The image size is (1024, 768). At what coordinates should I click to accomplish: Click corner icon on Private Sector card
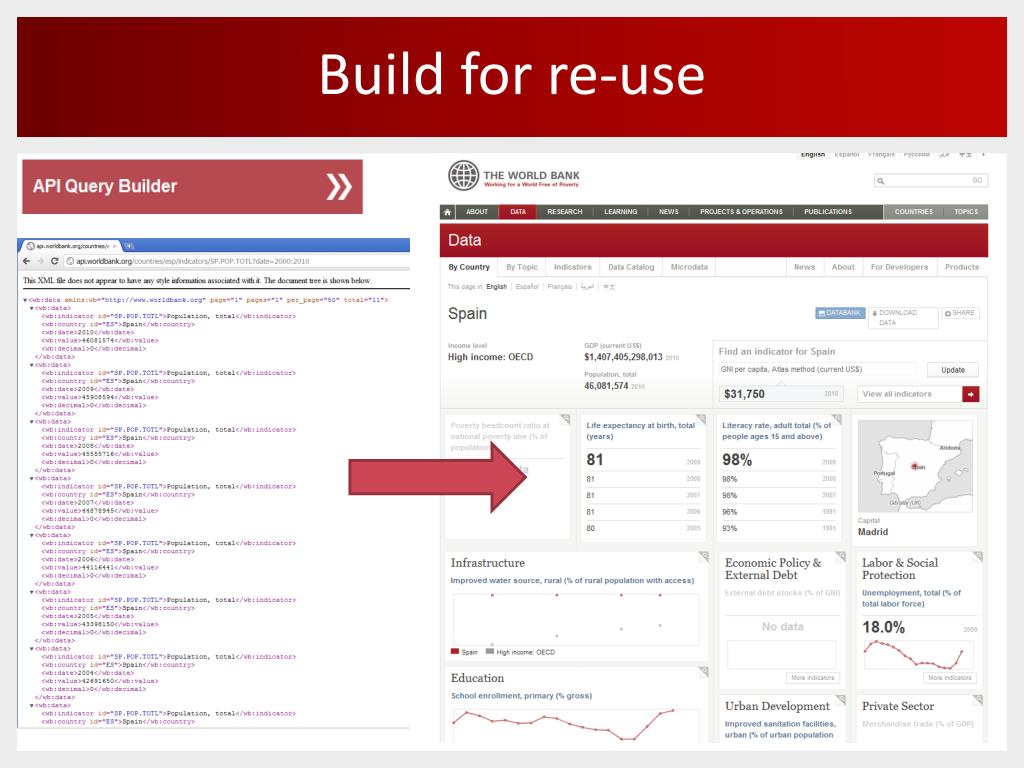(978, 699)
